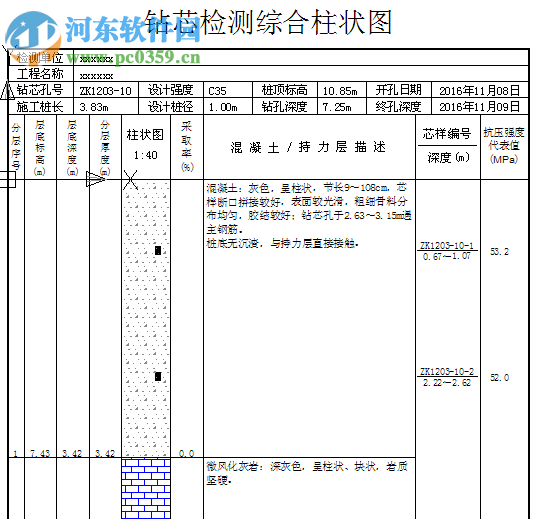The width and height of the screenshot is (551, 519).
Task: Click the 钻孔深度 label
Action: click(x=285, y=106)
